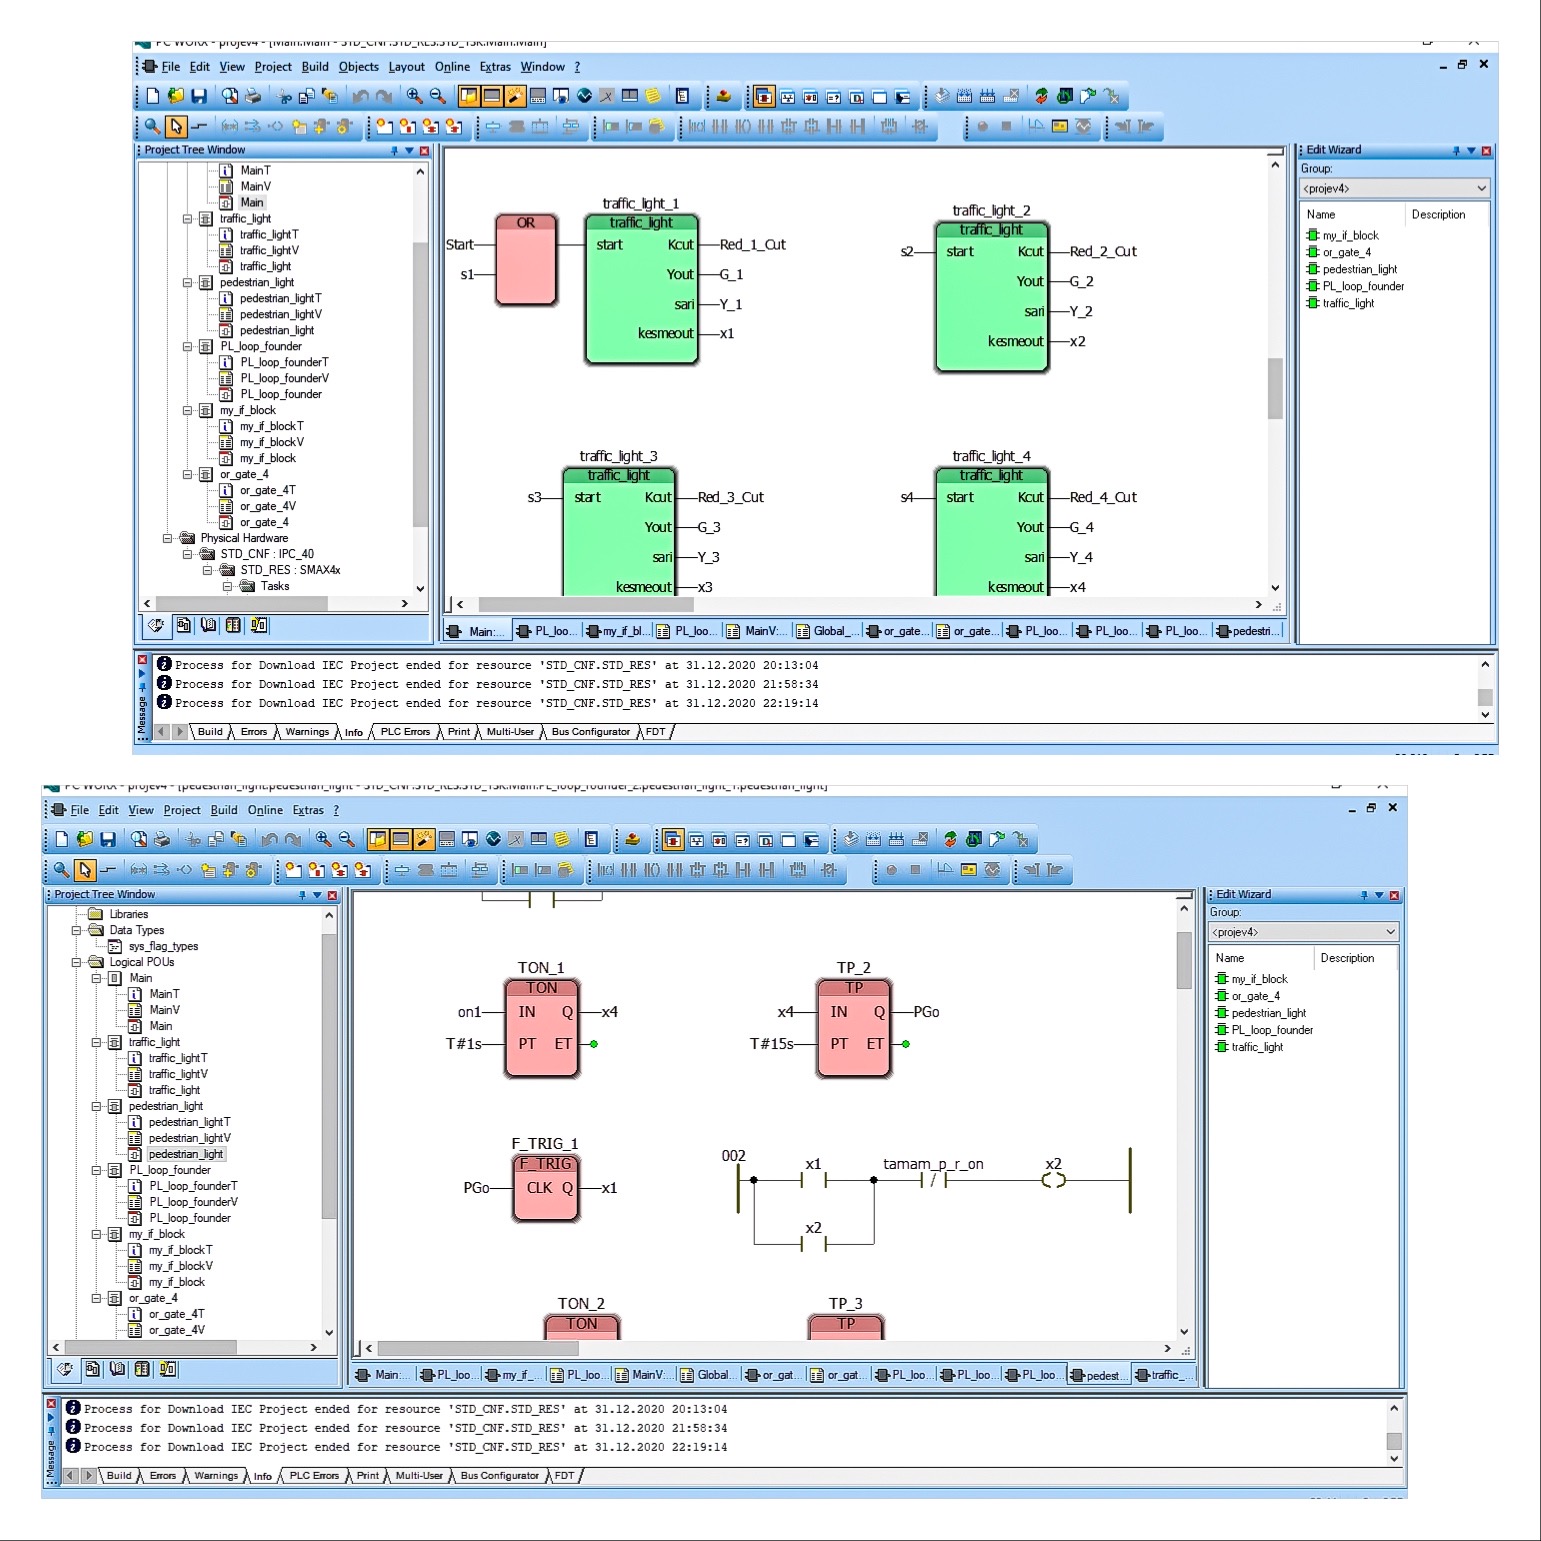Click Print icon in the upper window toolbar
Image resolution: width=1541 pixels, height=1541 pixels.
tap(254, 96)
